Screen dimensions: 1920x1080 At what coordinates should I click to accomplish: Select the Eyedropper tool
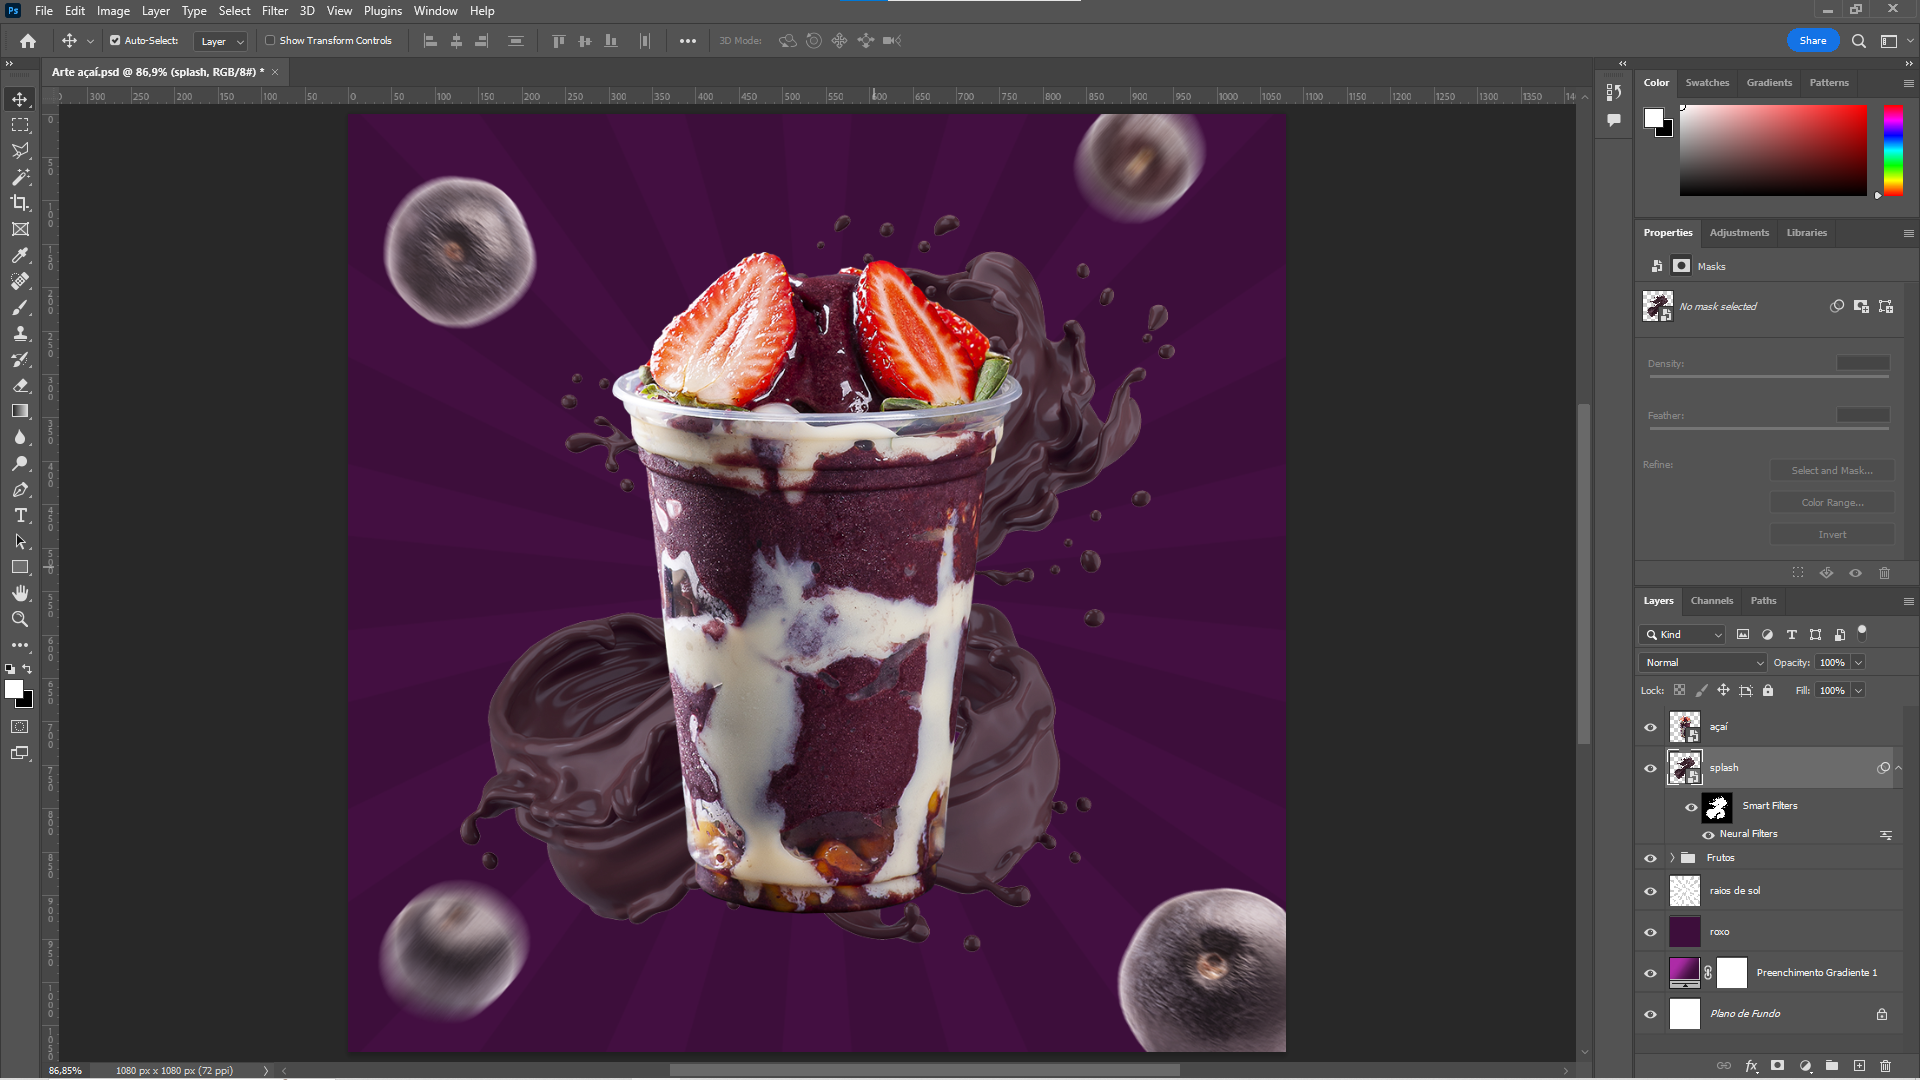pyautogui.click(x=20, y=253)
